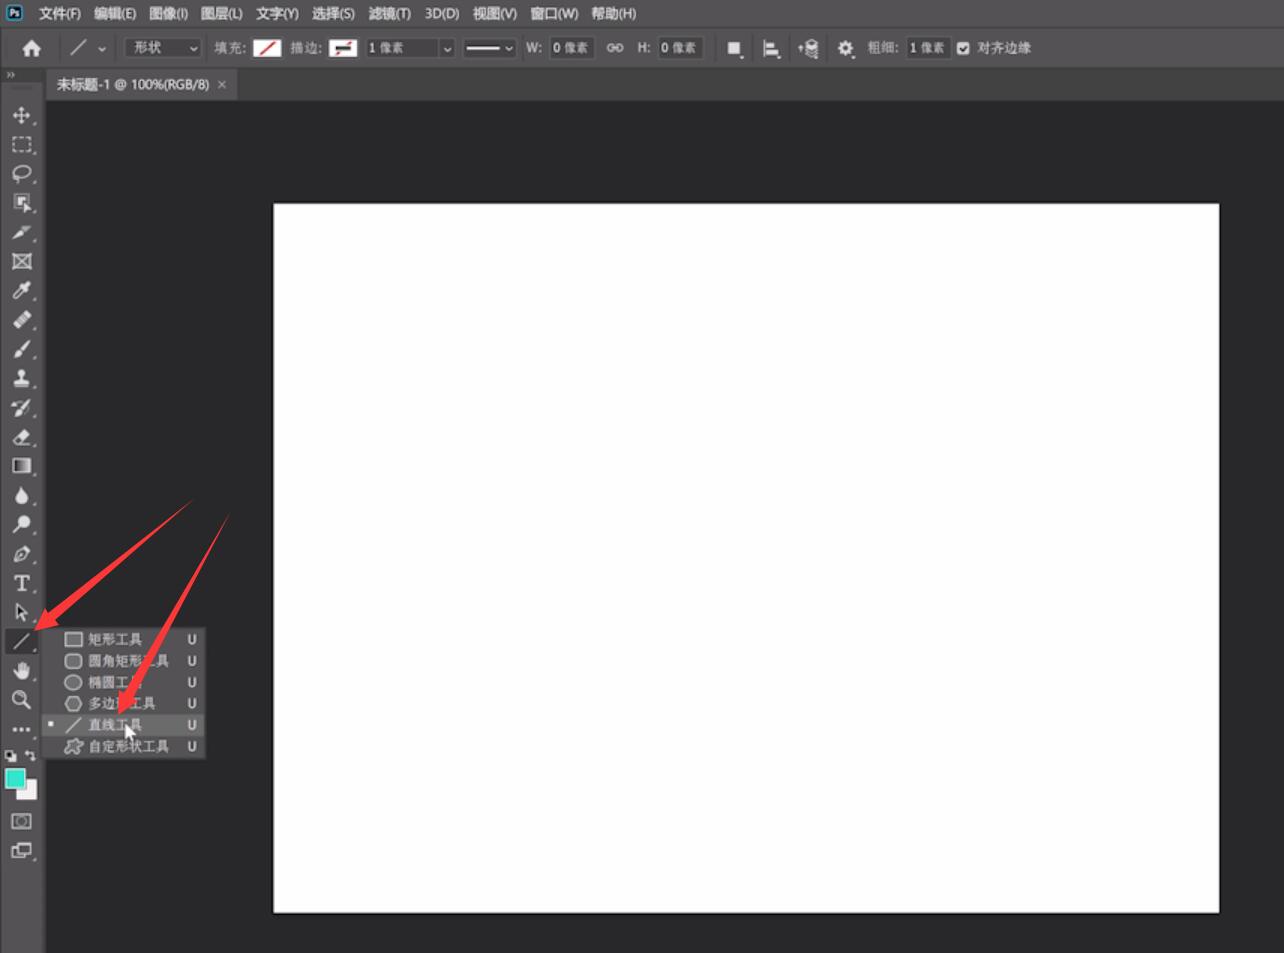Open the 选择(S) menu
The image size is (1284, 953).
point(333,13)
